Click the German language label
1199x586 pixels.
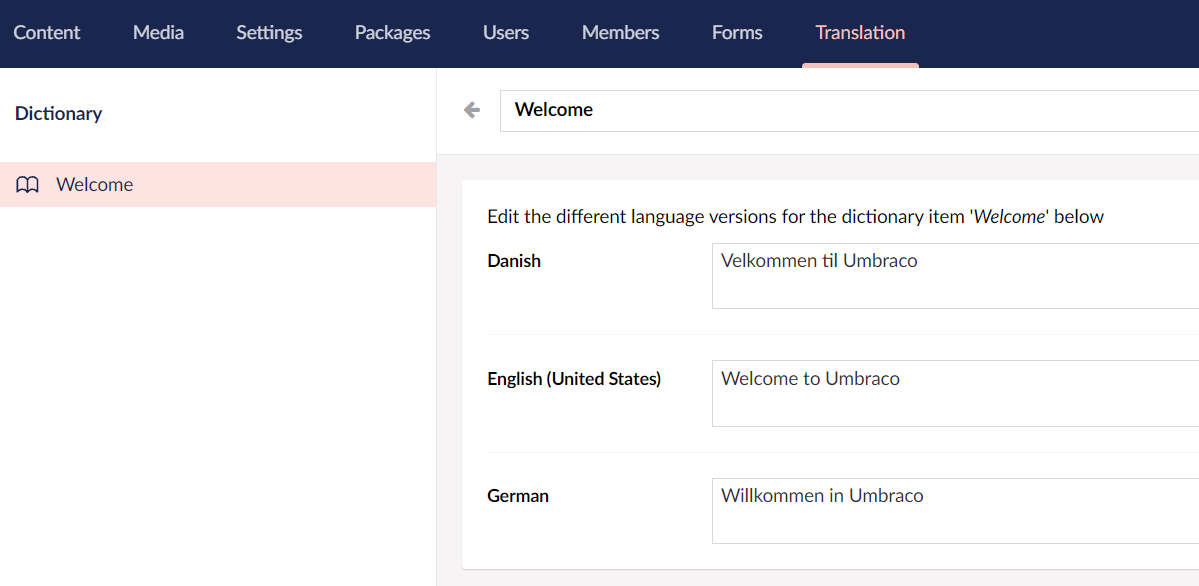pyautogui.click(x=518, y=496)
